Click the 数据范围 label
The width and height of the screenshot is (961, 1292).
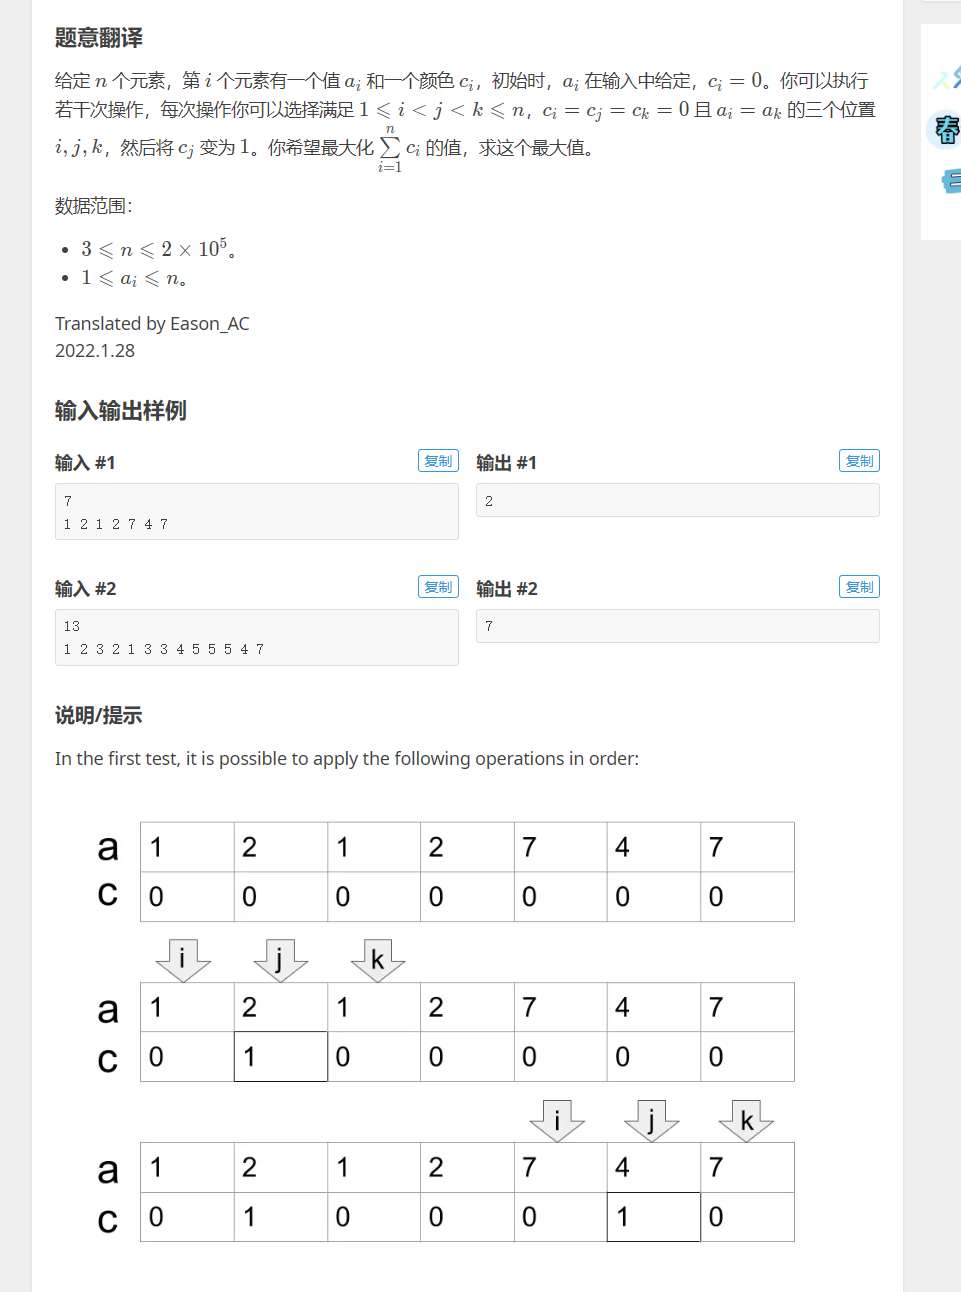(93, 206)
